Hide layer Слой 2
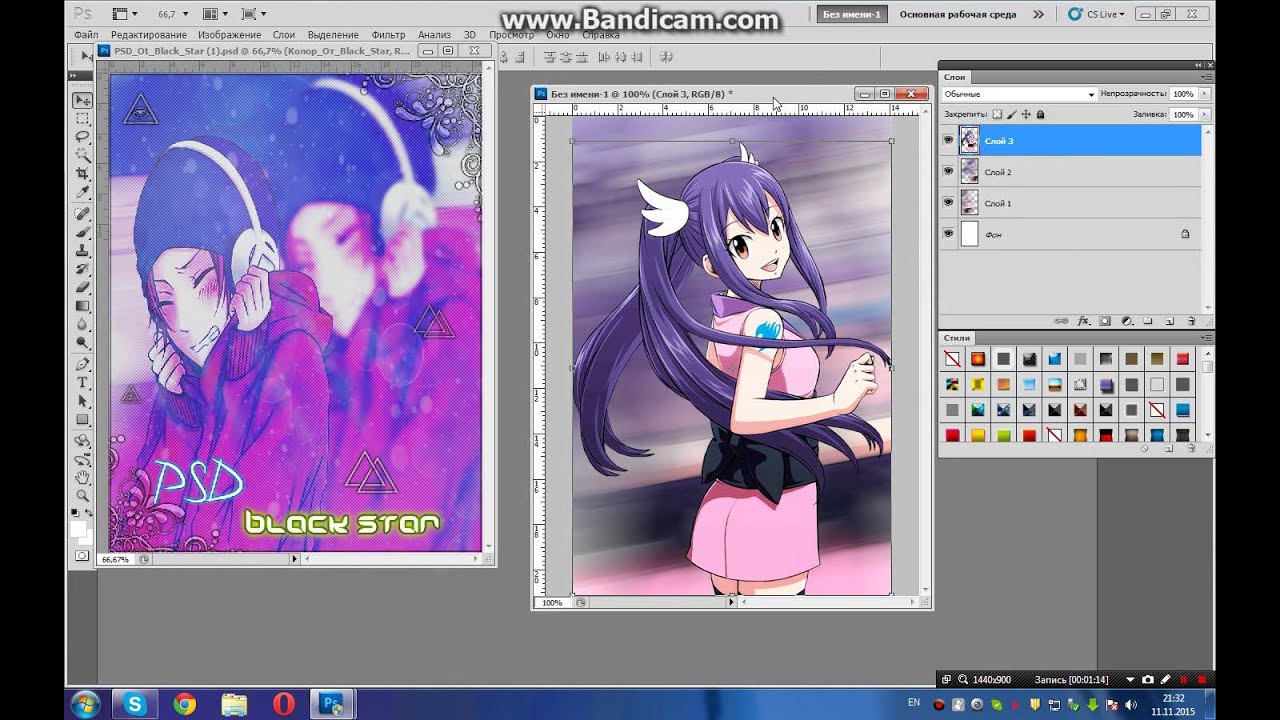The width and height of the screenshot is (1280, 720). coord(948,172)
